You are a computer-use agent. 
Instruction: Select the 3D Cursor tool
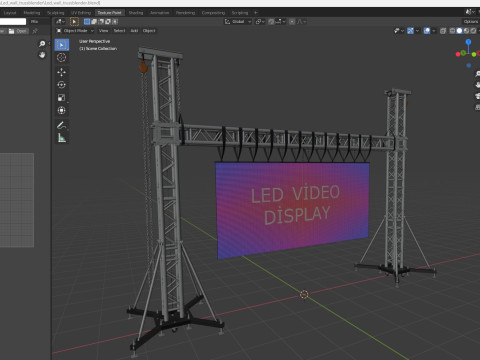point(62,57)
